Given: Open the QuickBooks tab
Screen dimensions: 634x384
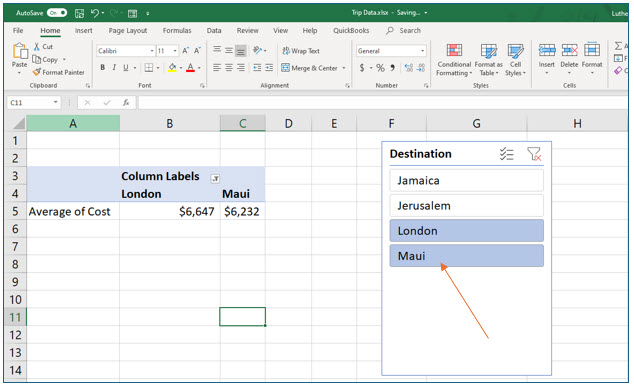Looking at the screenshot, I should click(351, 30).
